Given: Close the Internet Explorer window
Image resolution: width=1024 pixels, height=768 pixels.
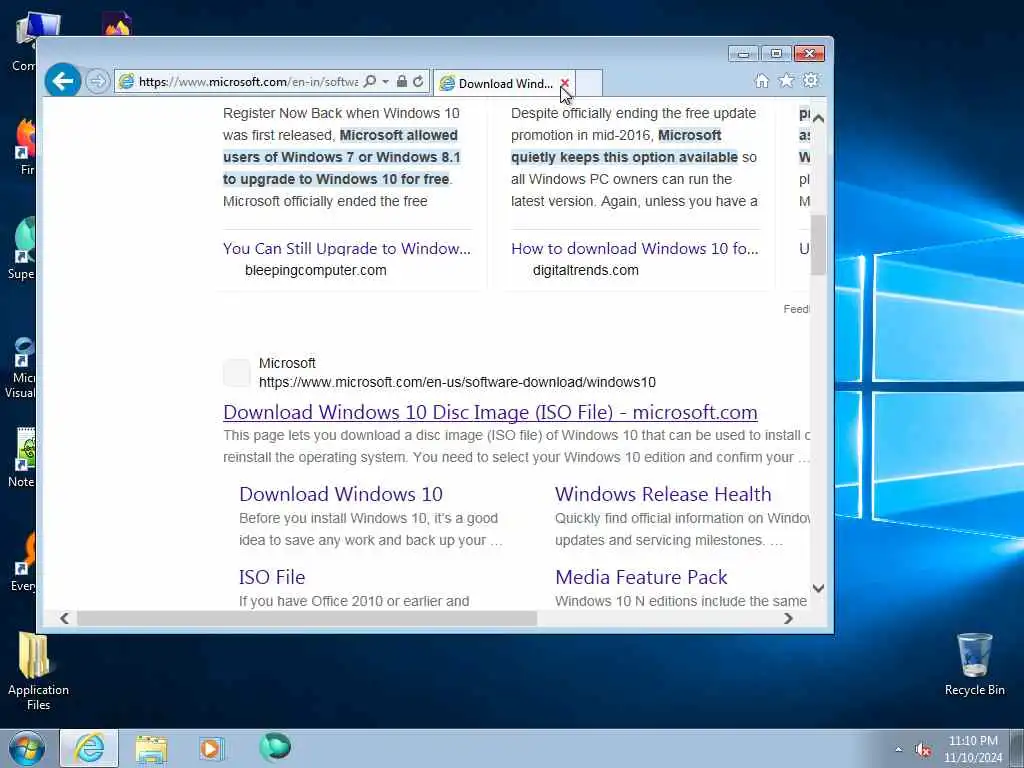Looking at the screenshot, I should click(x=809, y=54).
